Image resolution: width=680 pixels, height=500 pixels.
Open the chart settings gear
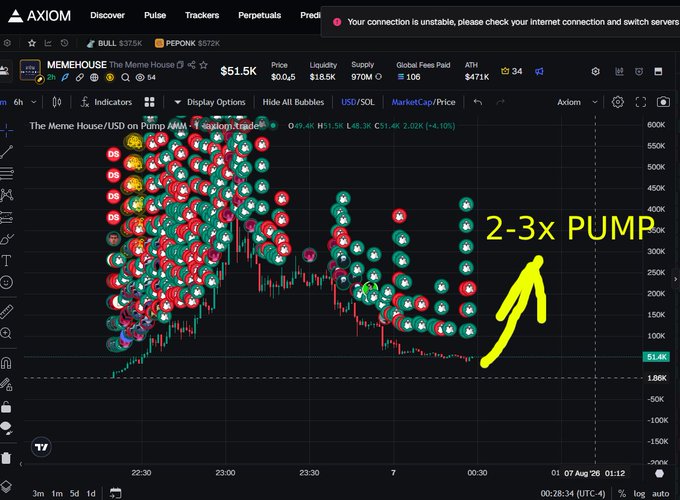[x=618, y=102]
